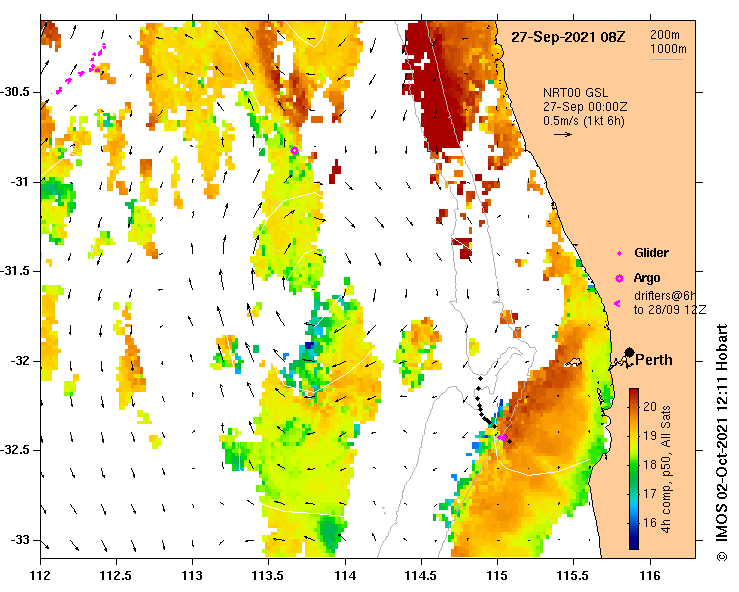Click the color scale value 16
This screenshot has height=592, width=739.
tap(650, 523)
